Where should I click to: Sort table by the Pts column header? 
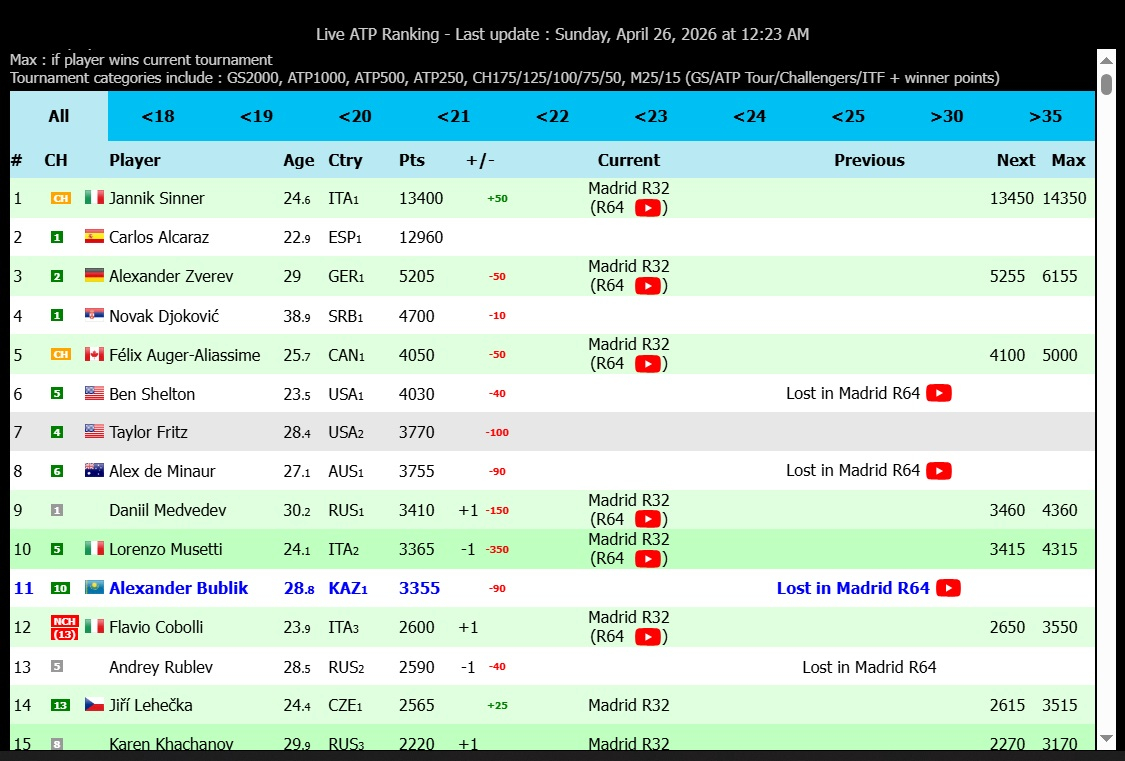tap(411, 160)
